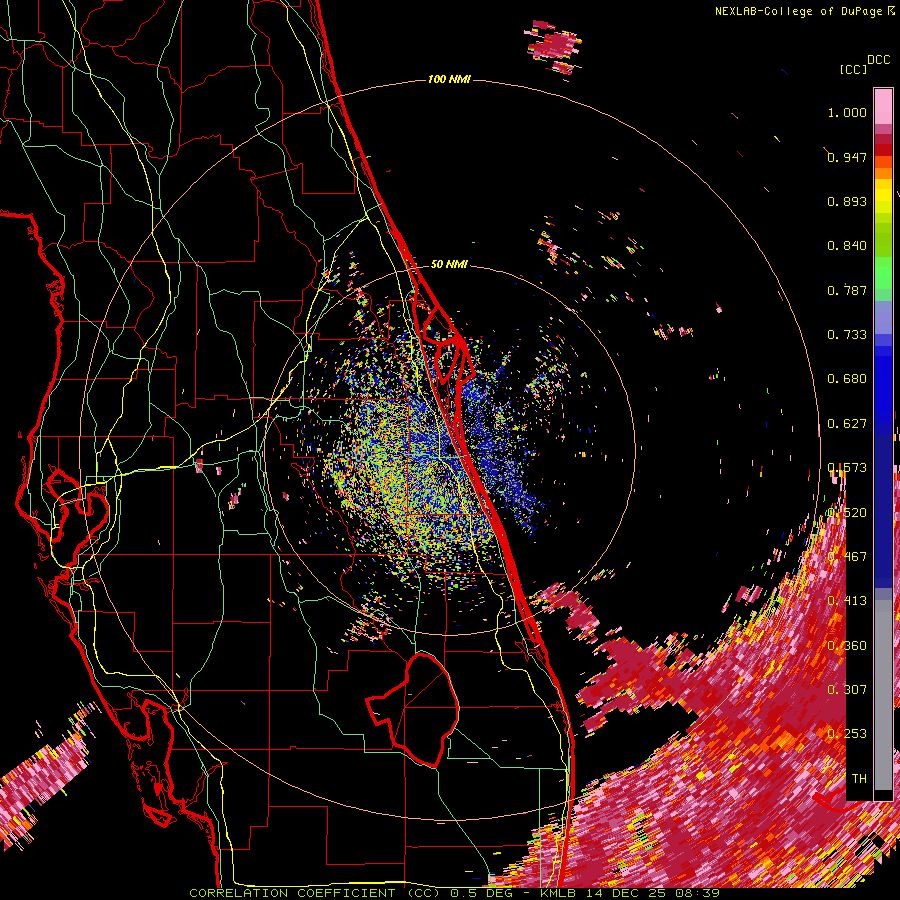Click the 100 NMI range ring label
Image resolution: width=900 pixels, height=900 pixels.
point(449,79)
